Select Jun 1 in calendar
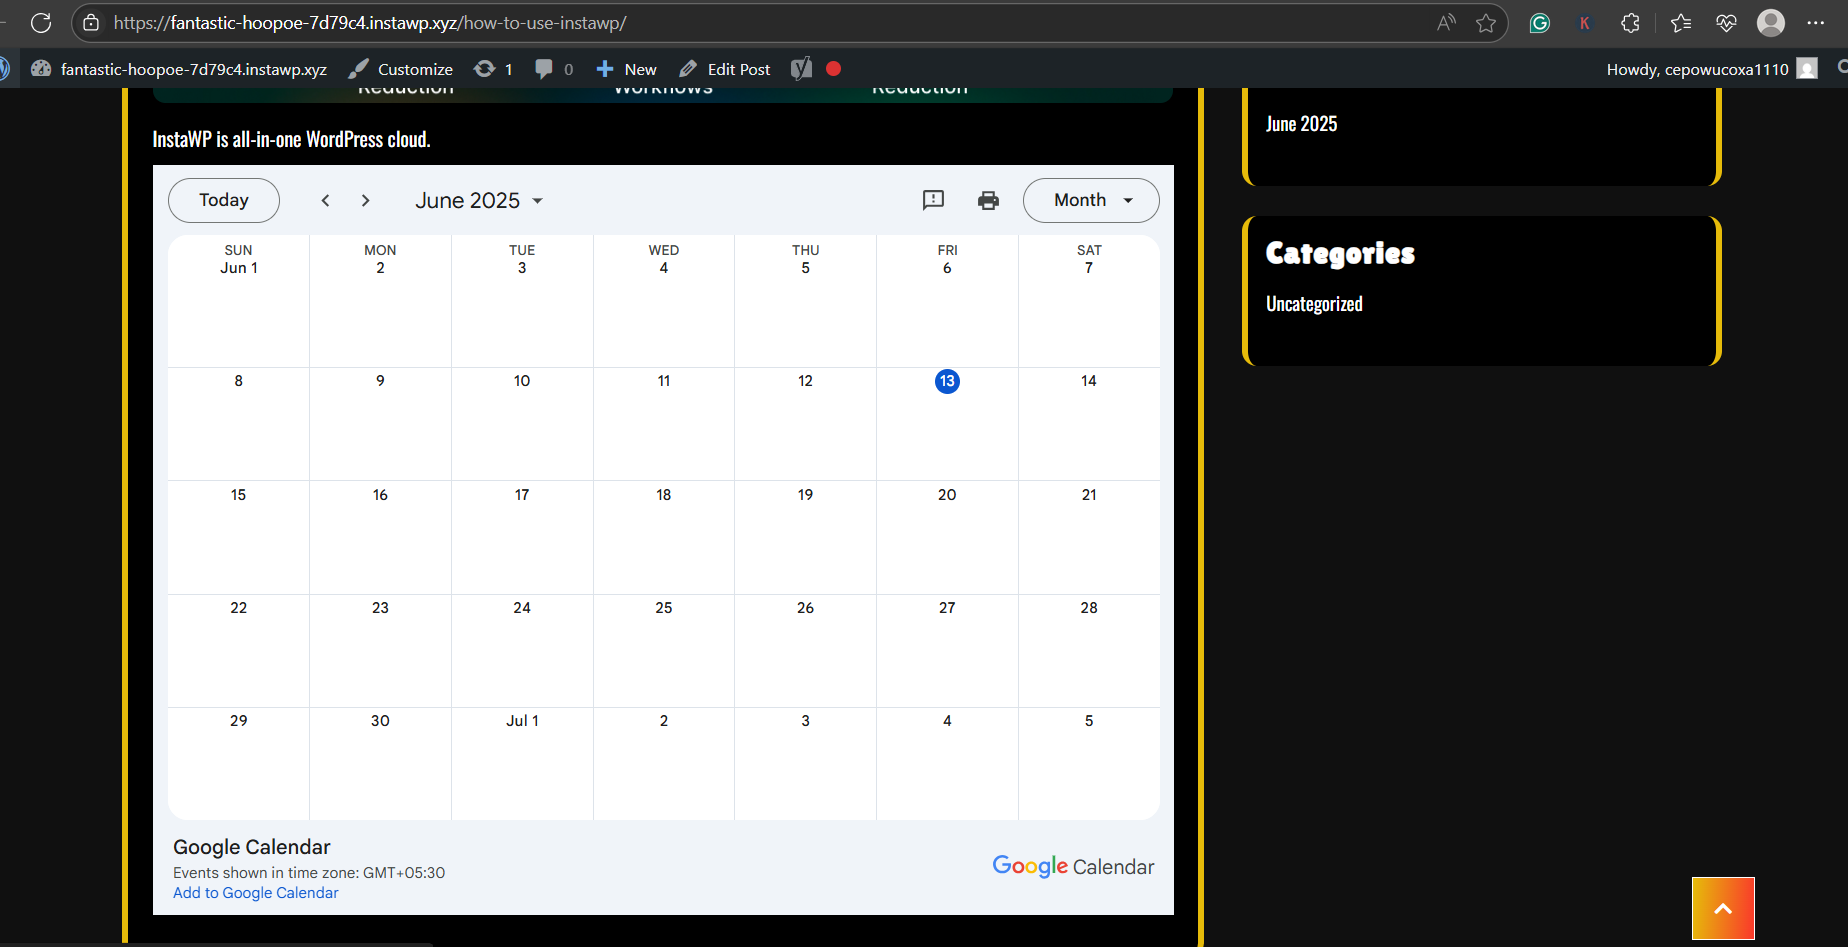1848x947 pixels. (239, 268)
